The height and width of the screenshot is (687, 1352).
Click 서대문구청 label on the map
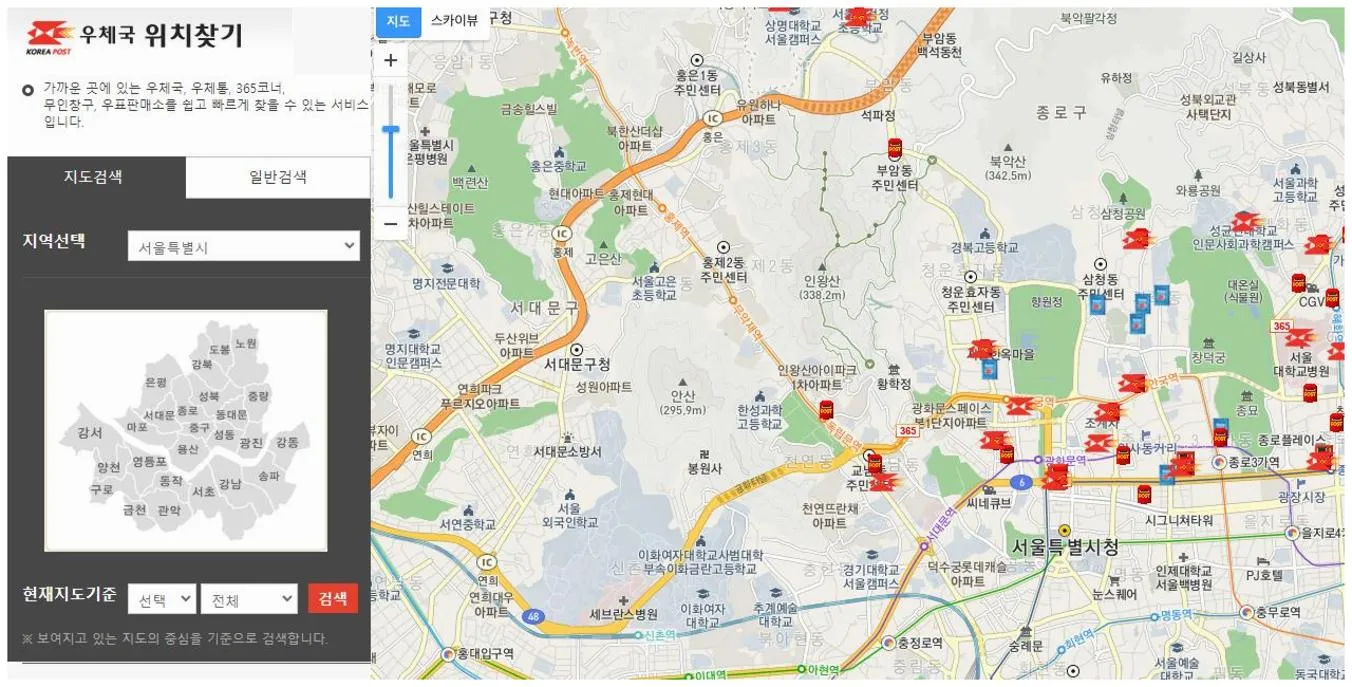click(x=576, y=364)
